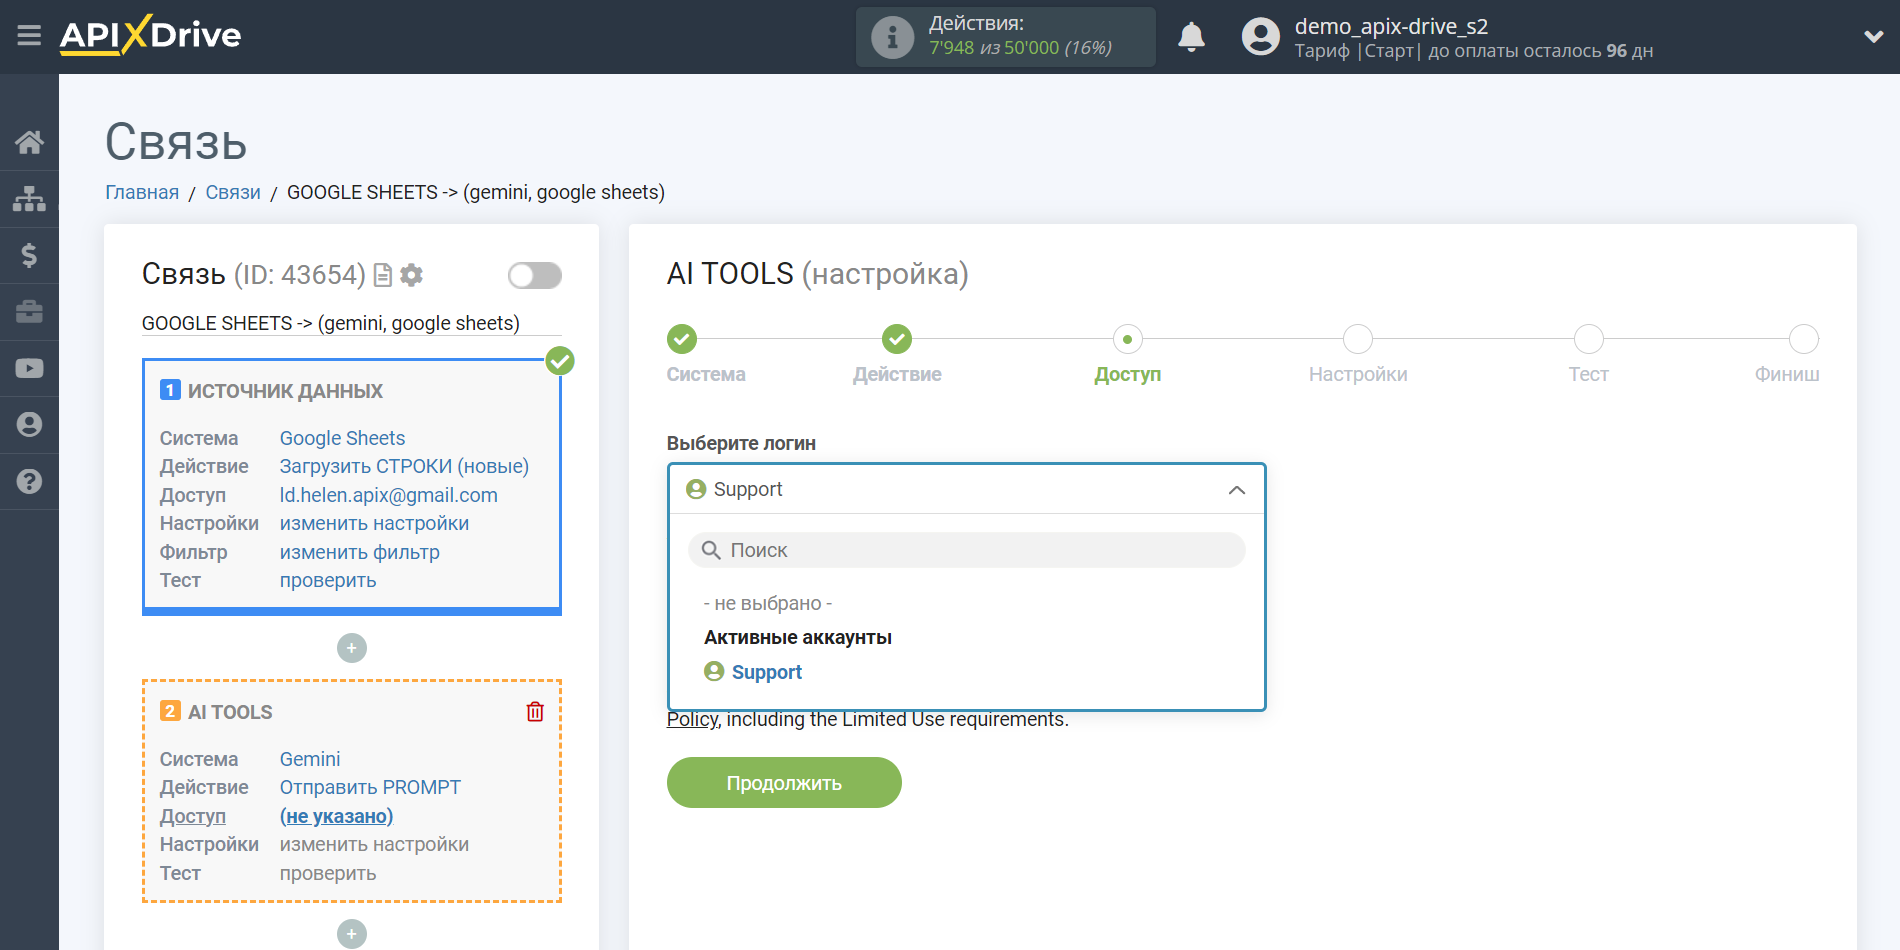Click source изменить настройки link
1900x950 pixels.
[374, 523]
